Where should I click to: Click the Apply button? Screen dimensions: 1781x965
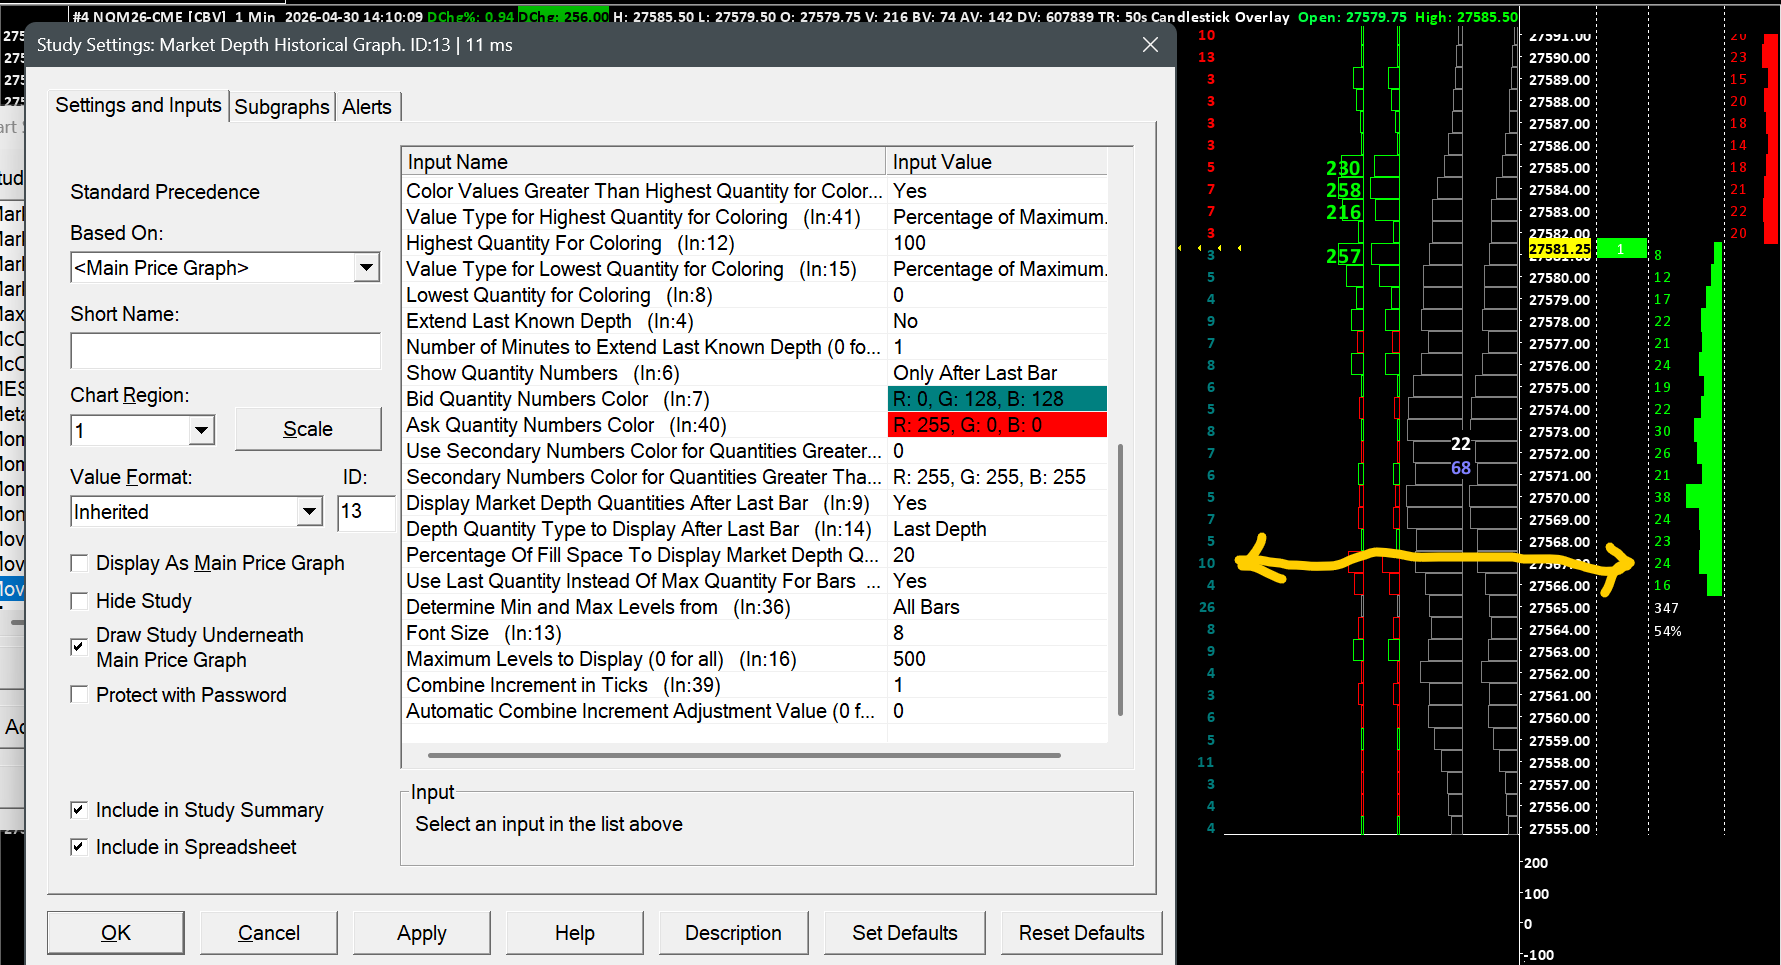point(422,933)
